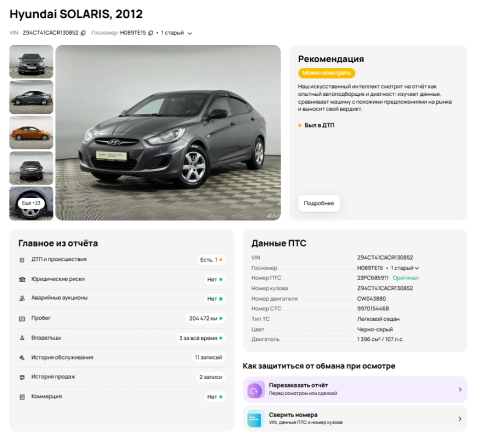486x447 pixels.
Task: Open the rear view car thumbnail
Action: [31, 168]
